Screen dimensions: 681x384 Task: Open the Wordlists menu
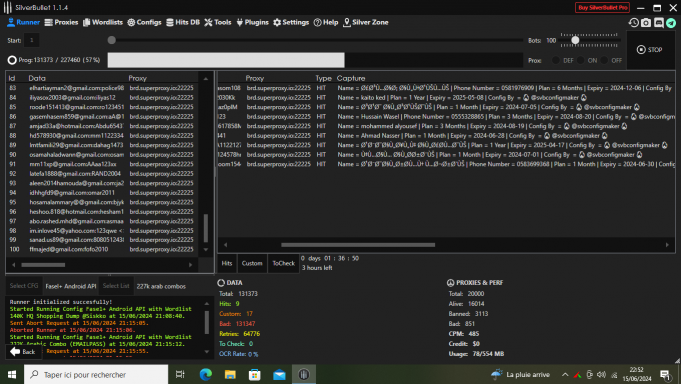click(103, 22)
